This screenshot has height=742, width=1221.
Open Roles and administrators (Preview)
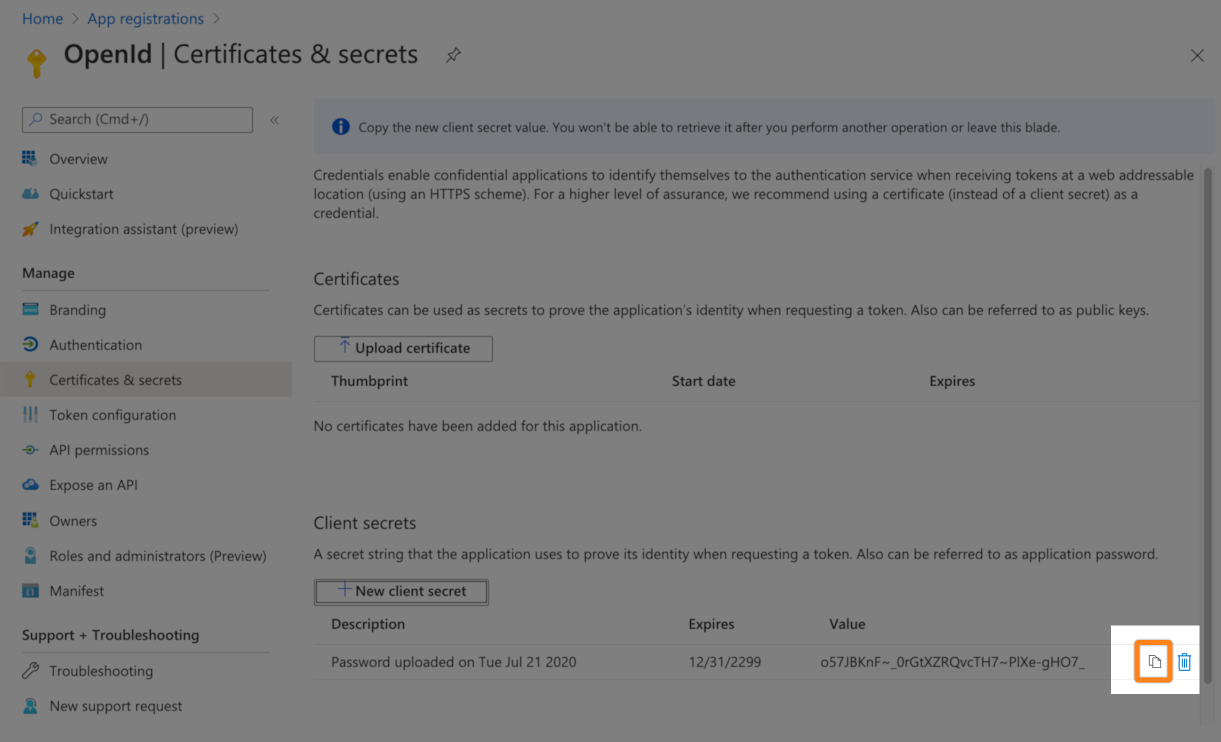(x=158, y=555)
